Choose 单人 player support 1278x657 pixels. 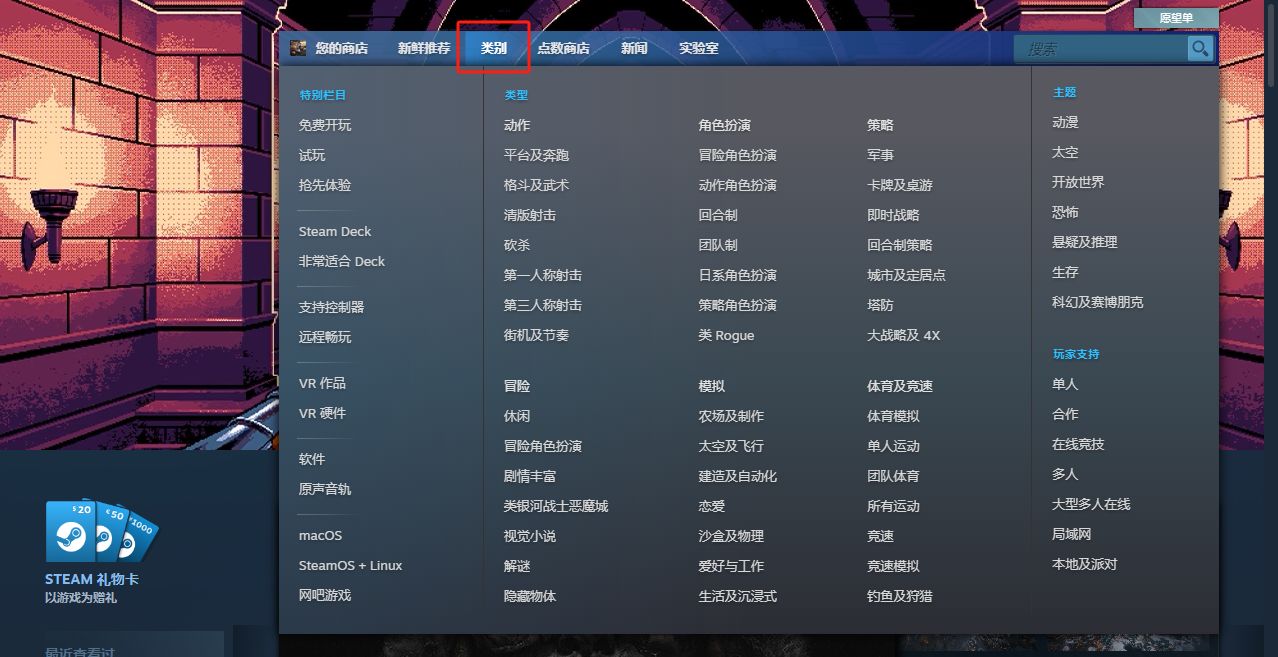point(1065,384)
